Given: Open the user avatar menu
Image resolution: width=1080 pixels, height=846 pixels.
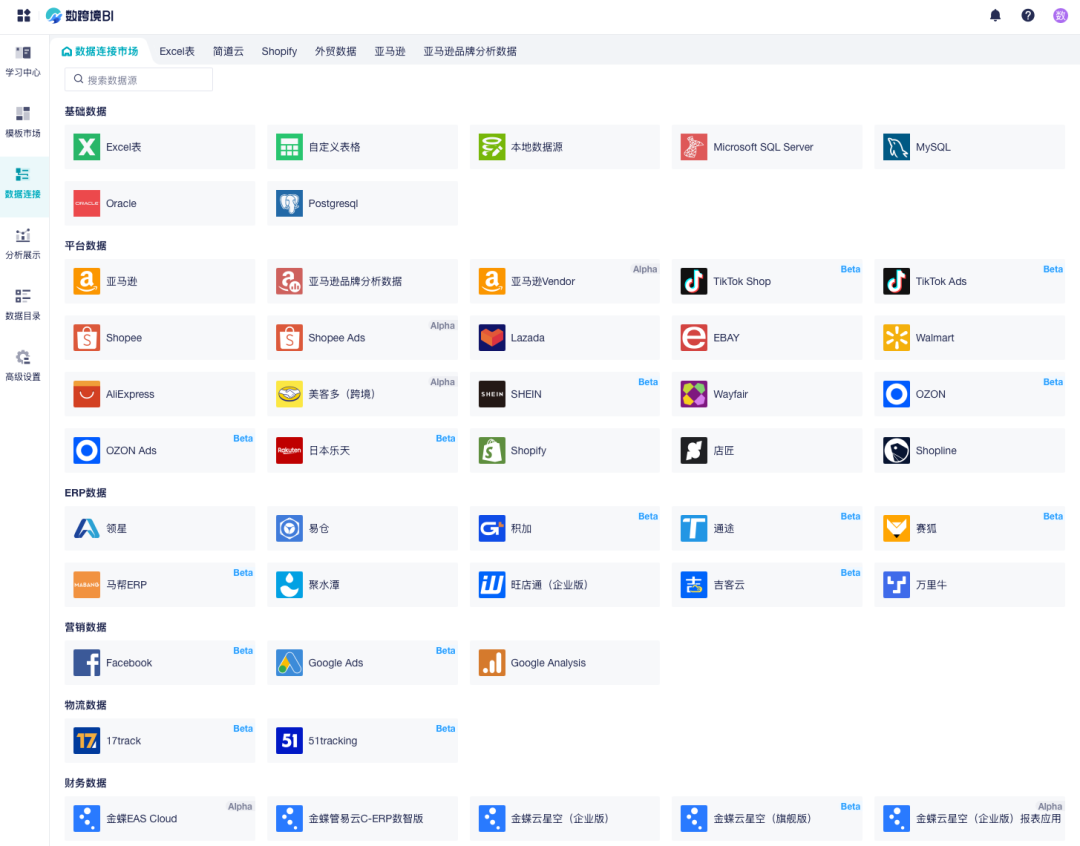Looking at the screenshot, I should (x=1061, y=15).
